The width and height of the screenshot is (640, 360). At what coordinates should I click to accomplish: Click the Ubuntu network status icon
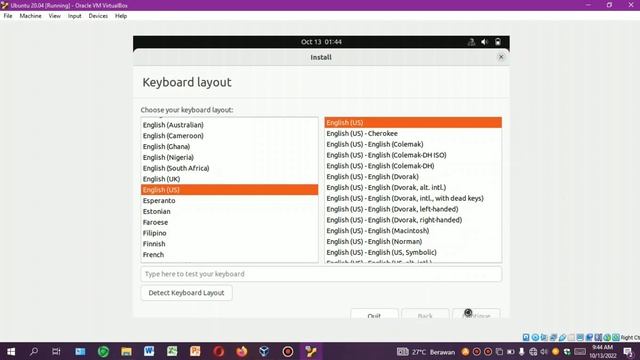click(x=471, y=42)
